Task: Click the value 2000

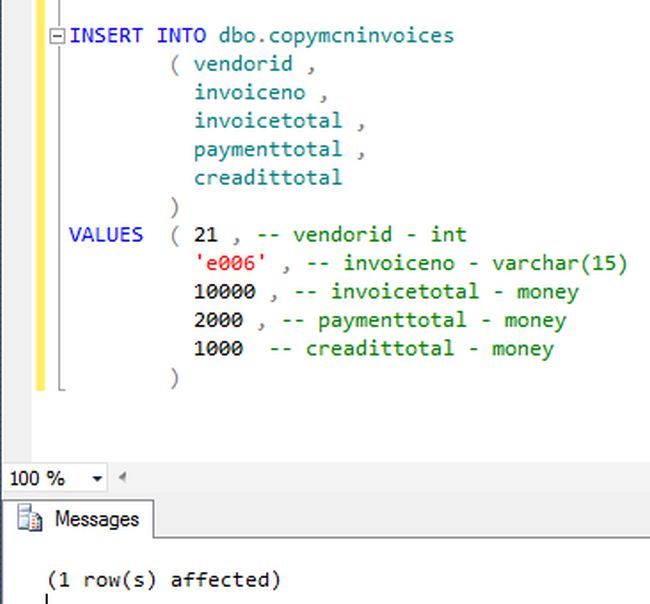Action: click(218, 320)
